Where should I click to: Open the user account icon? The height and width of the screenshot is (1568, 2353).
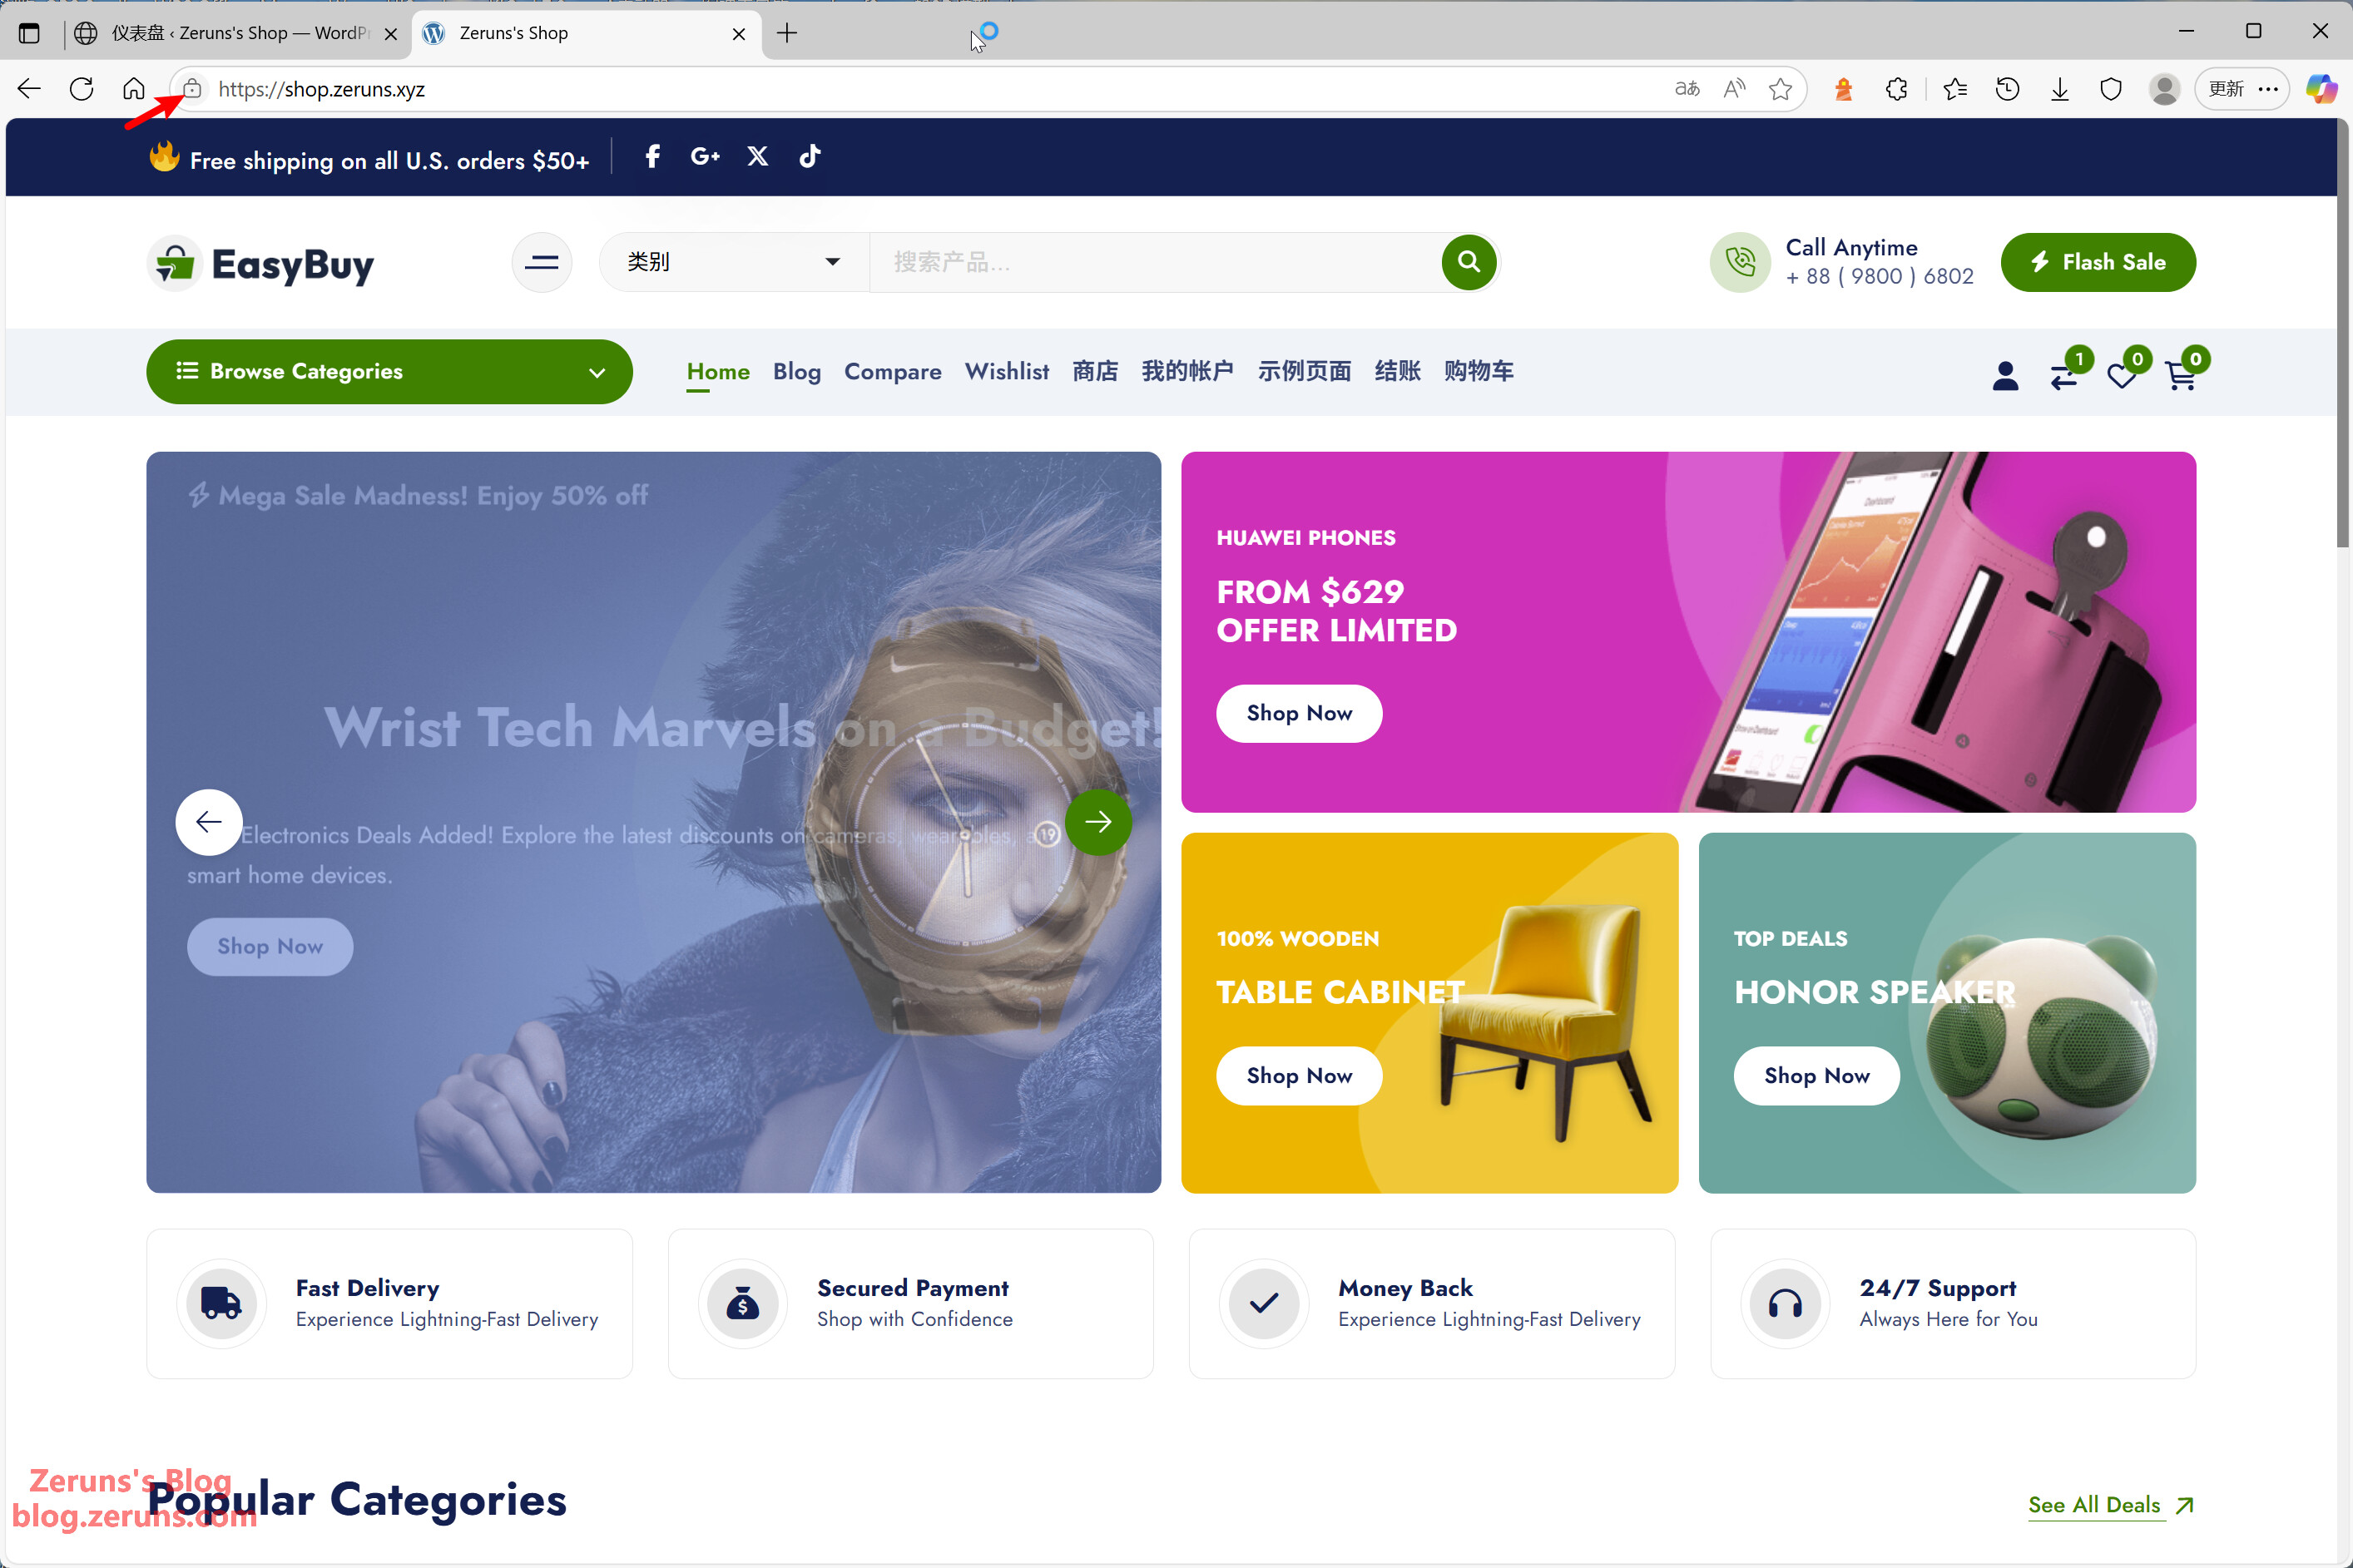click(2005, 376)
